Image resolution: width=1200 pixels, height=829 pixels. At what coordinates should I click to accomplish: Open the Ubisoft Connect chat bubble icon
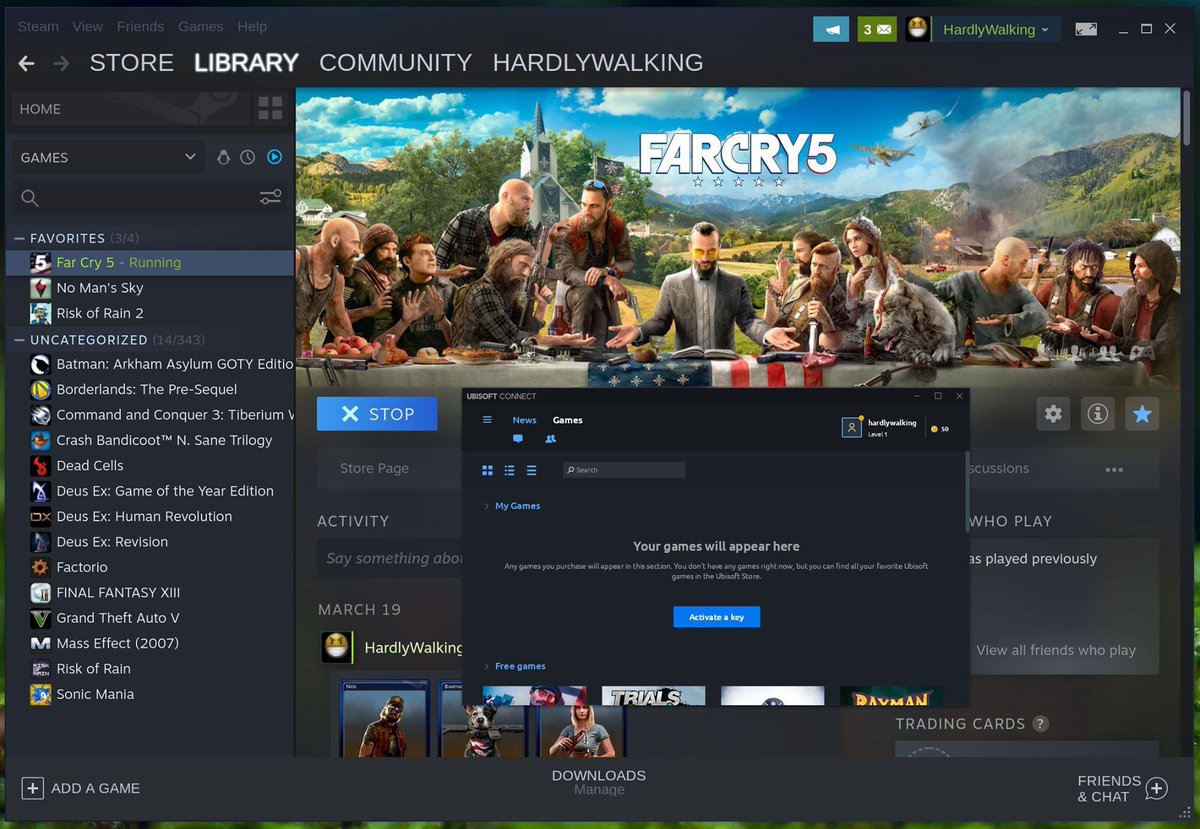(518, 439)
